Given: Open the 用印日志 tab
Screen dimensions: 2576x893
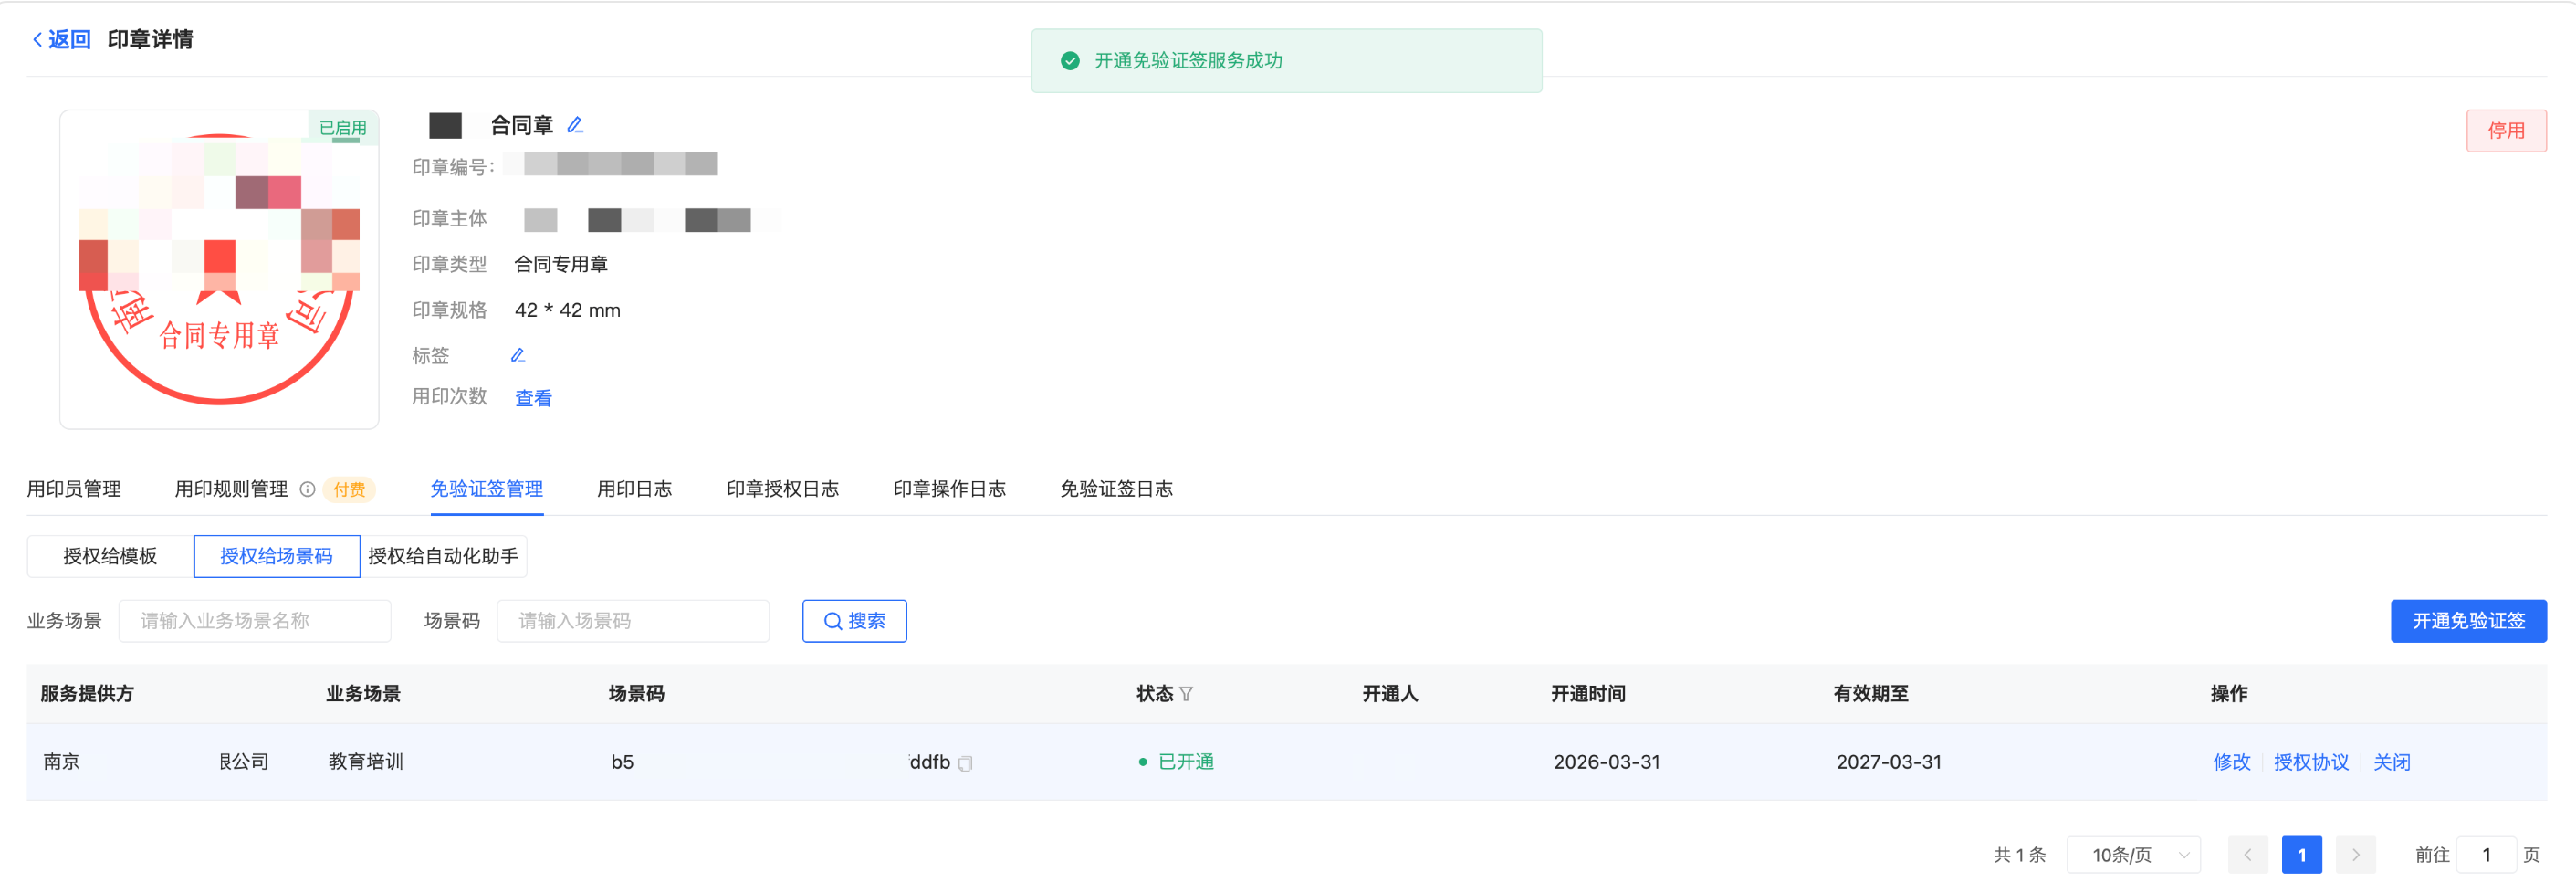Looking at the screenshot, I should point(635,489).
